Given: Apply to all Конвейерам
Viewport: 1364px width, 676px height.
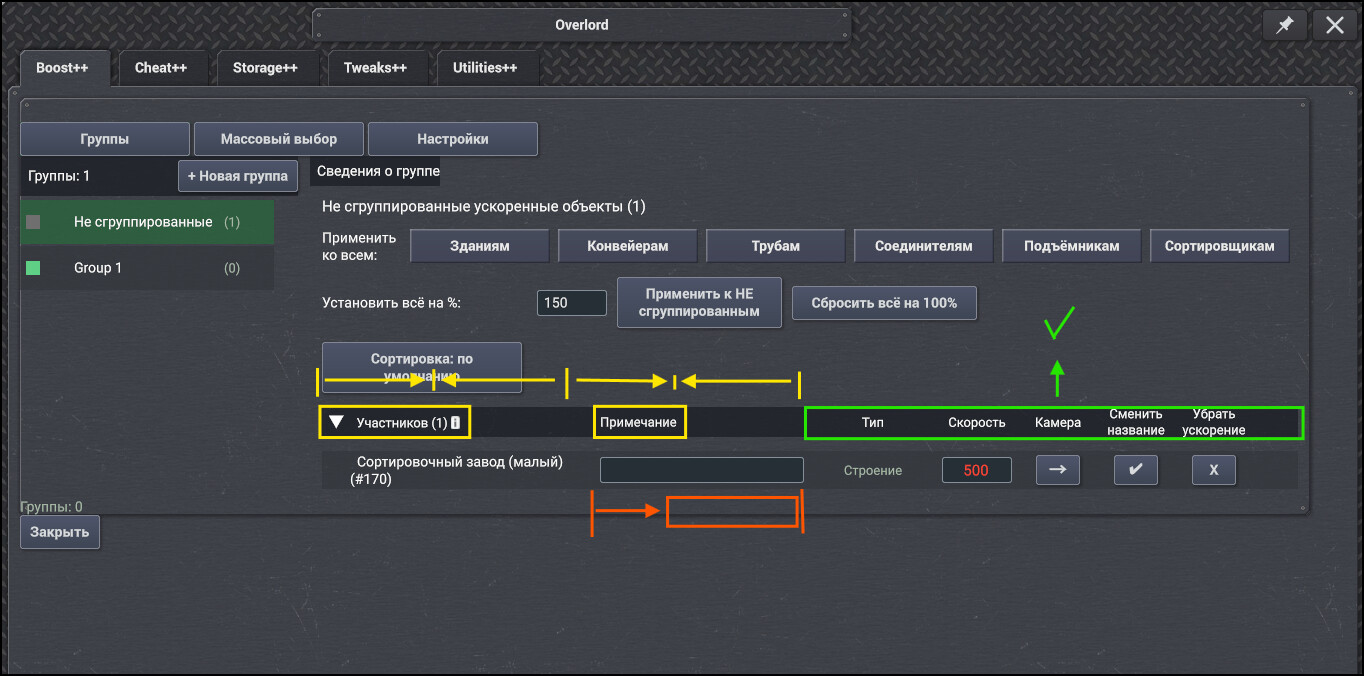Looking at the screenshot, I should (627, 246).
